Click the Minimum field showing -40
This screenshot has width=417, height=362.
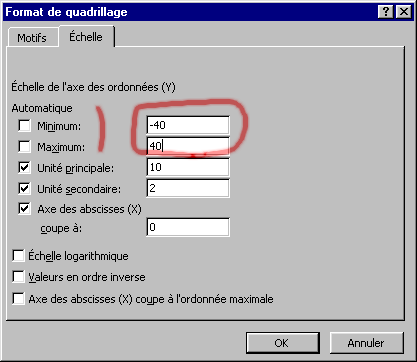coord(188,125)
